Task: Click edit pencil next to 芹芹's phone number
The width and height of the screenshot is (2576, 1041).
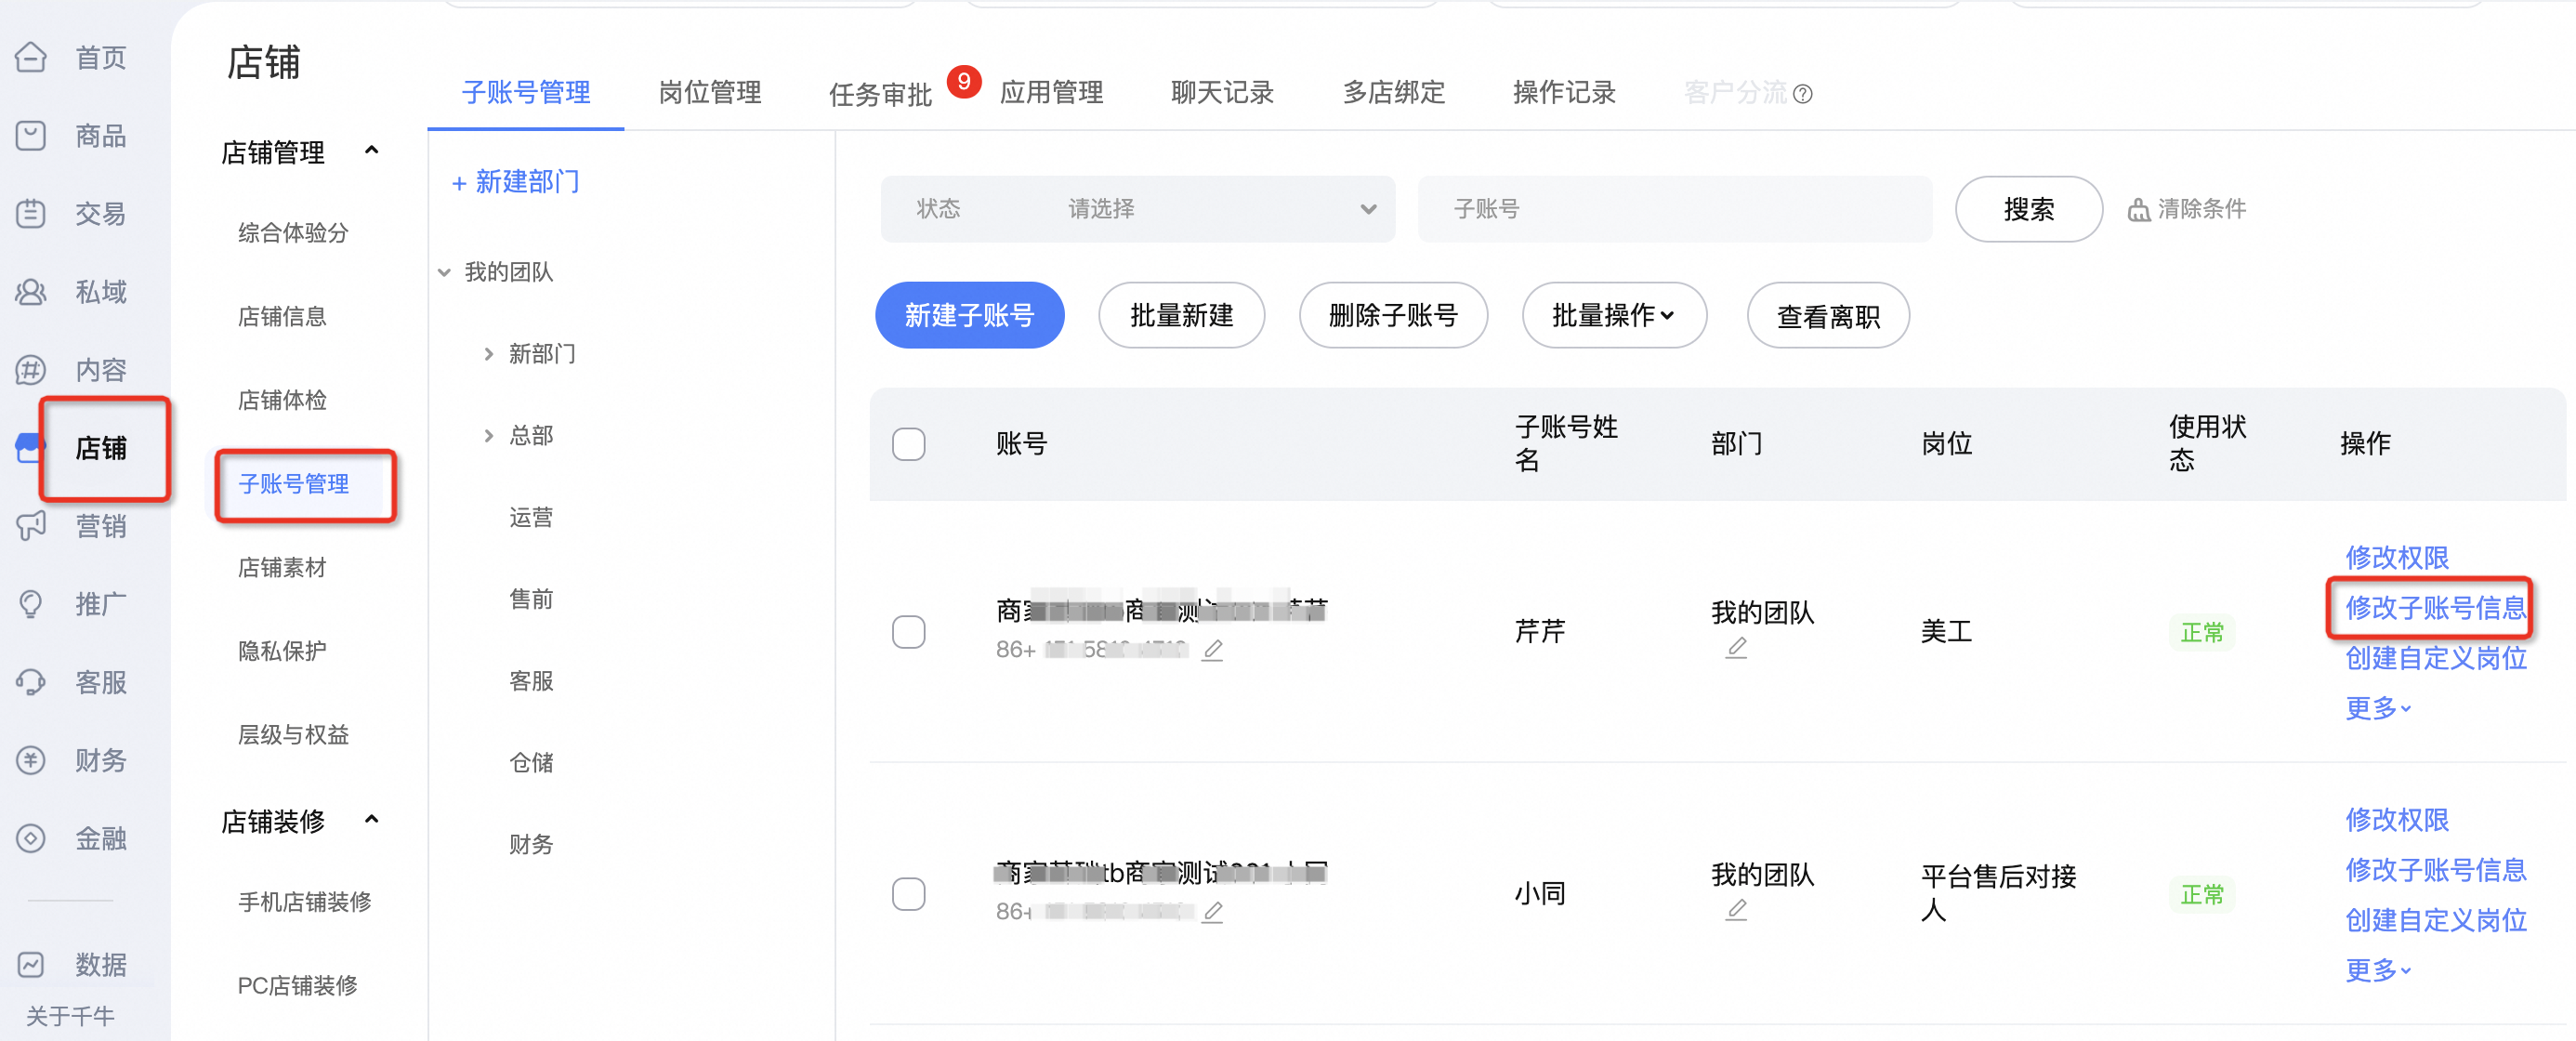Action: [x=1212, y=650]
